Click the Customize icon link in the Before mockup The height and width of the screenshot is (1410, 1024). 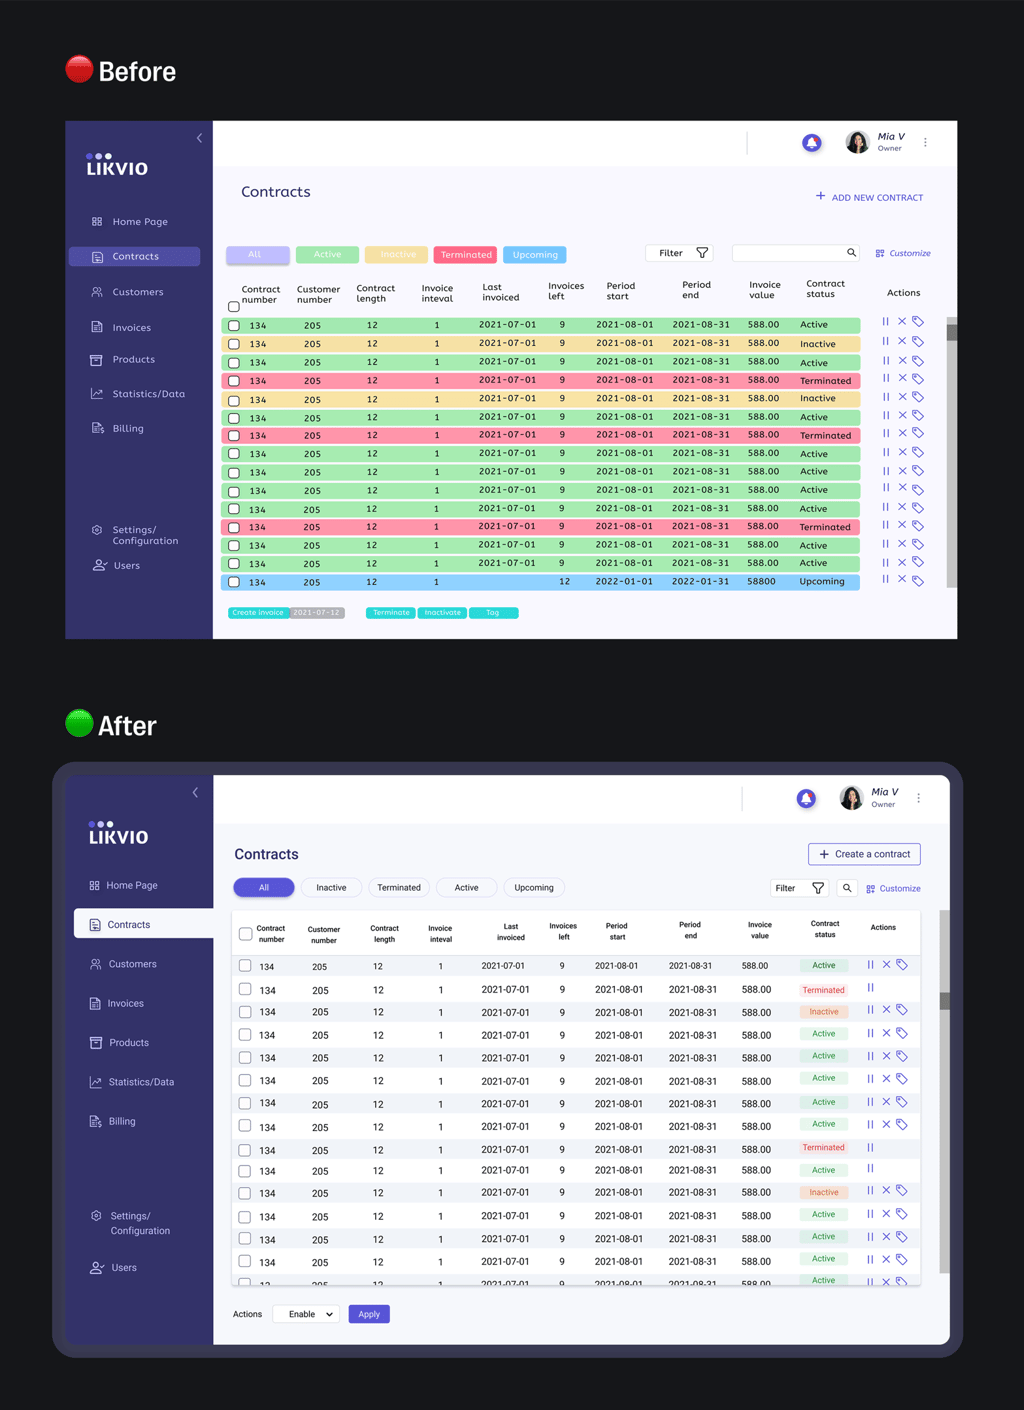click(x=903, y=253)
